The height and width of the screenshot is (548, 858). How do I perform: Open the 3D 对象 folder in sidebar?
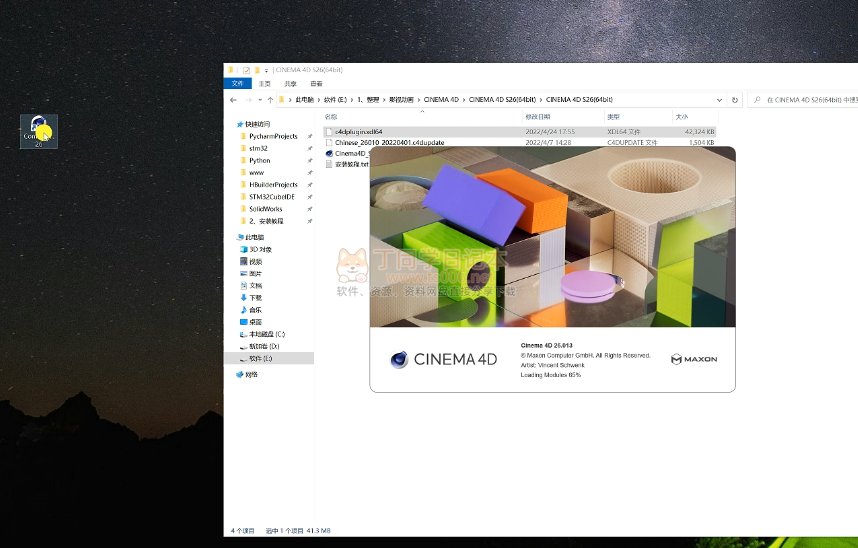coord(243,249)
